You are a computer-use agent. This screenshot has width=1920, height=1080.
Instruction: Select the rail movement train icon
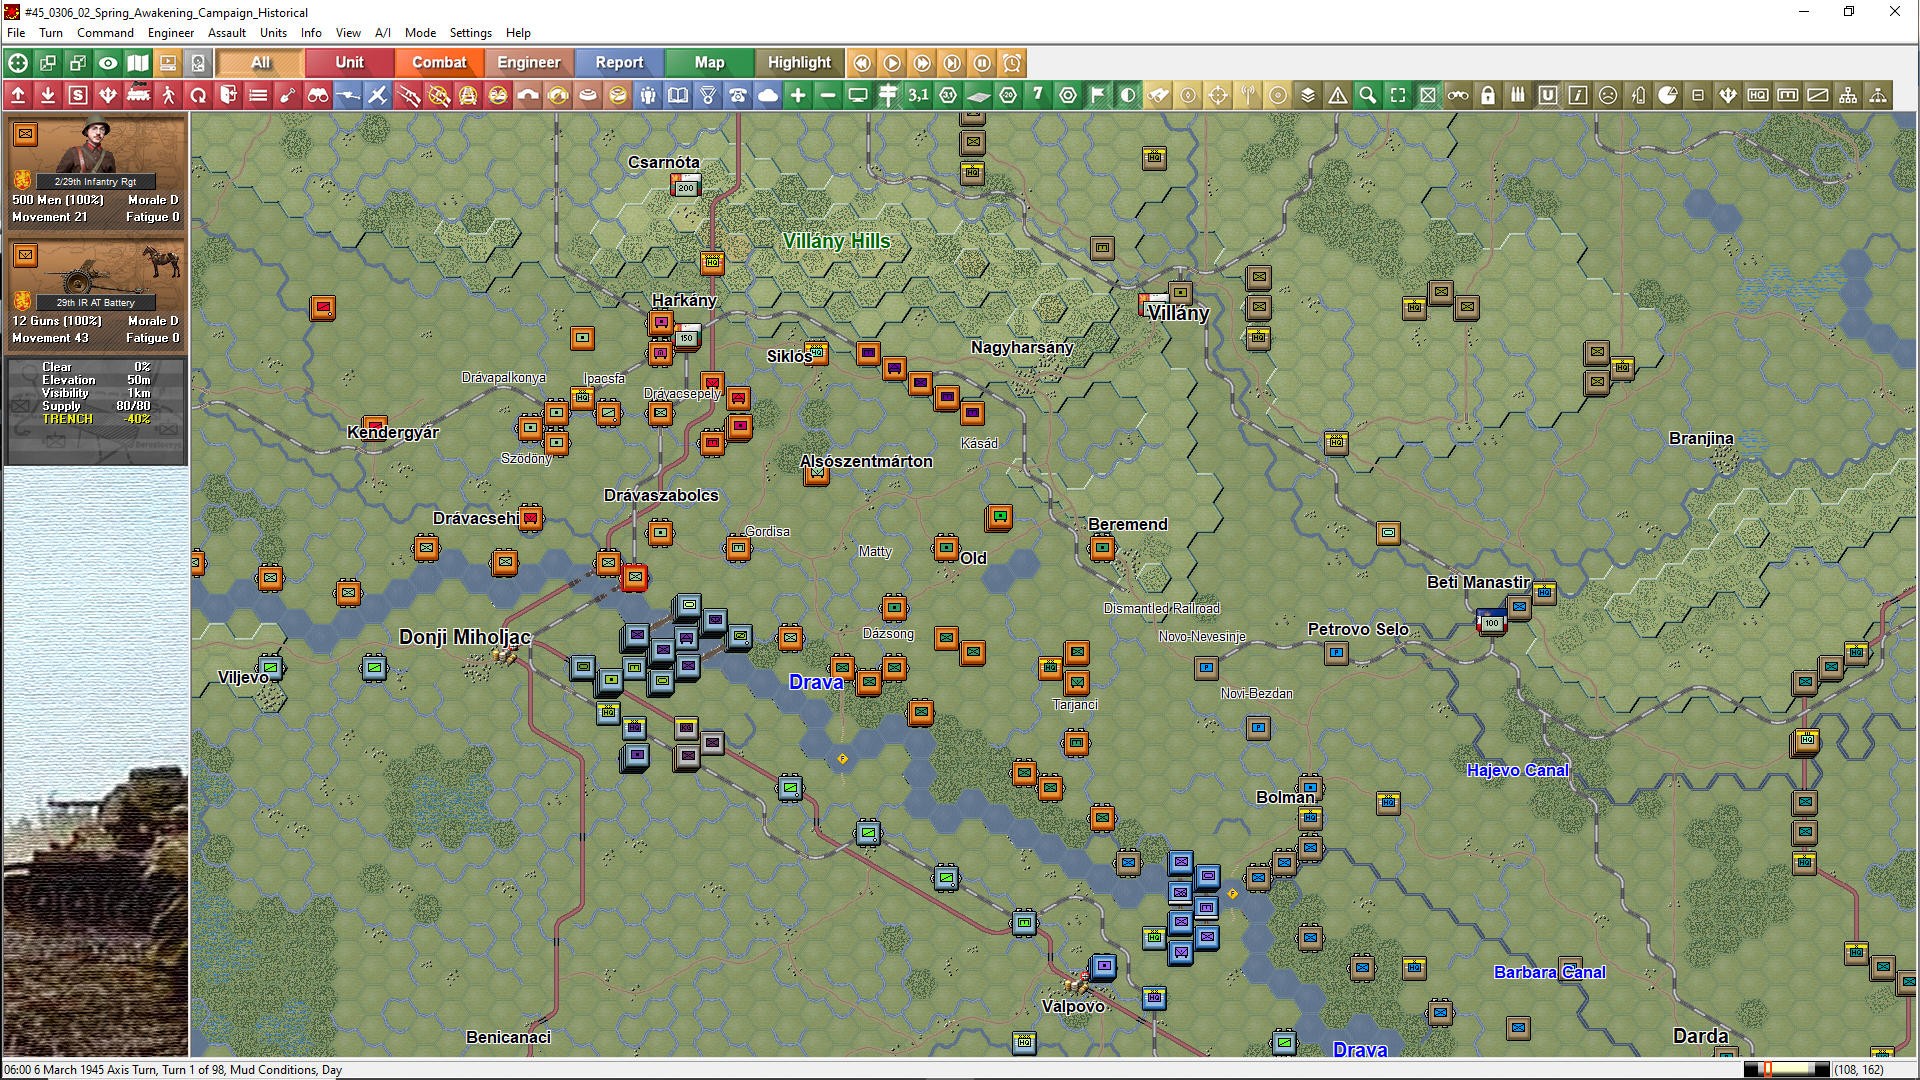[x=138, y=95]
